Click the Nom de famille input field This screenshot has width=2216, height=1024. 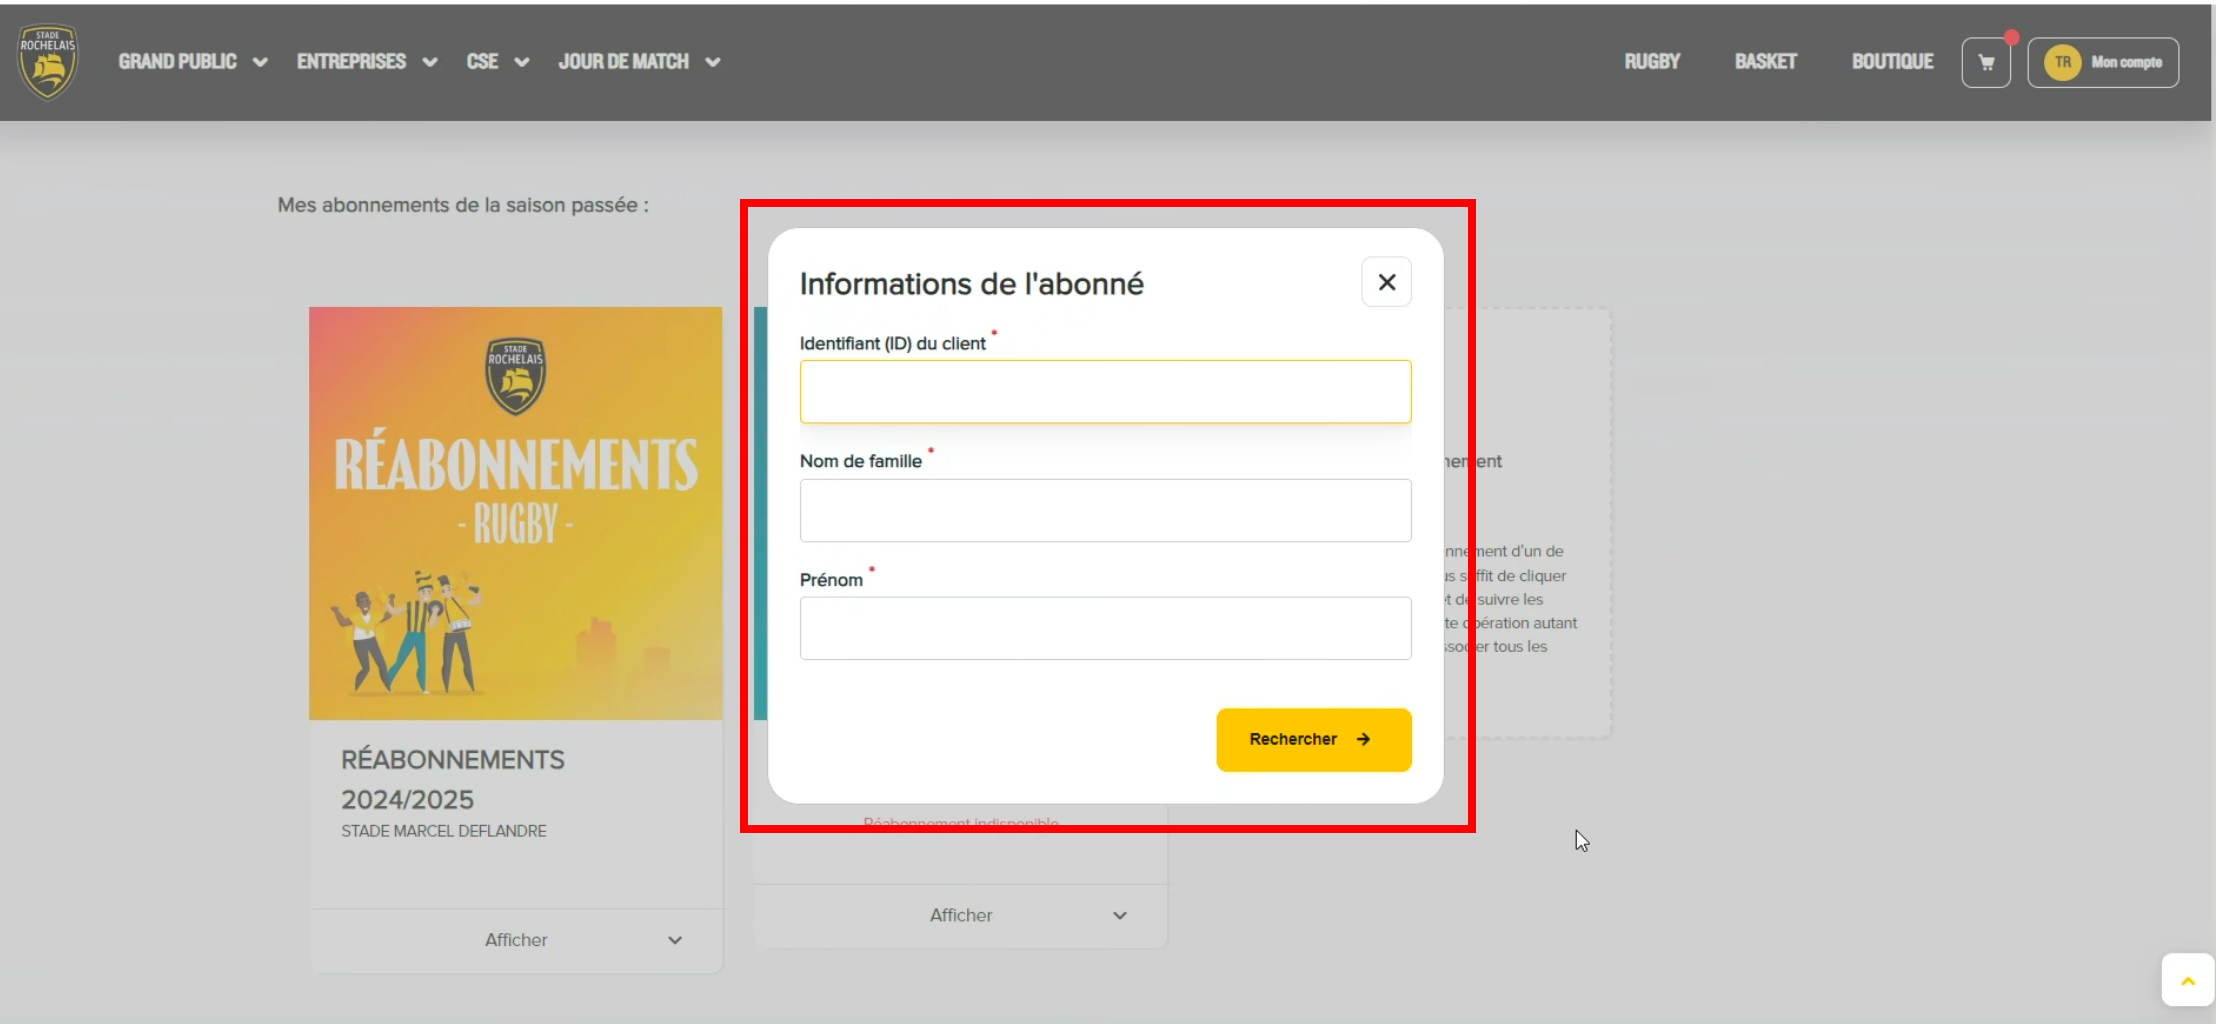1105,510
